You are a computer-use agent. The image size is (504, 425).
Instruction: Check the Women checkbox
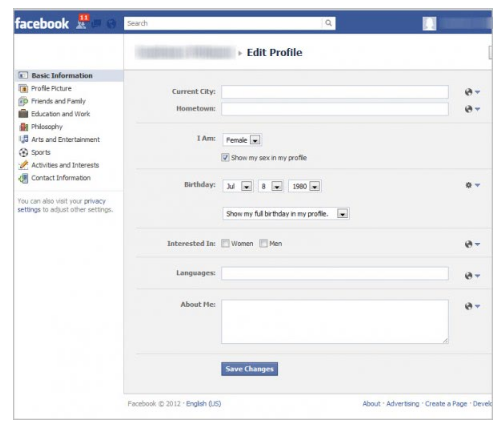coord(225,243)
